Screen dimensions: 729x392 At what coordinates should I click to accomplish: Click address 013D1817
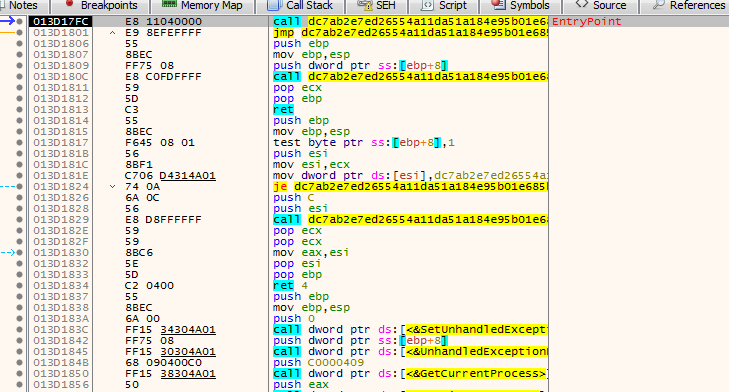[60, 142]
